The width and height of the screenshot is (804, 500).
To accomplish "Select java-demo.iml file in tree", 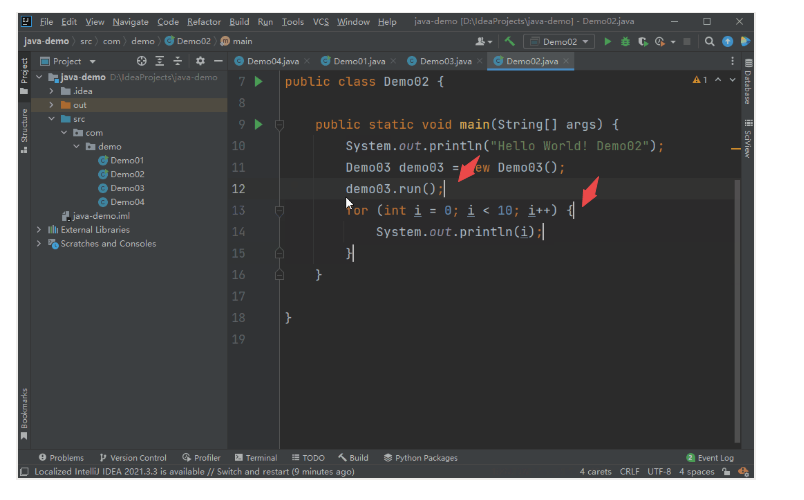I will [101, 215].
